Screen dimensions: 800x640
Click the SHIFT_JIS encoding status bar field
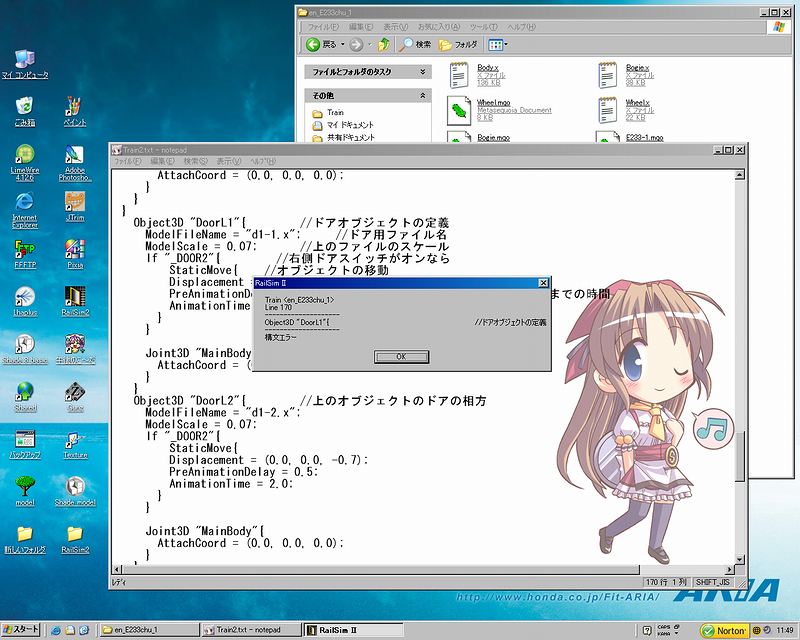713,582
